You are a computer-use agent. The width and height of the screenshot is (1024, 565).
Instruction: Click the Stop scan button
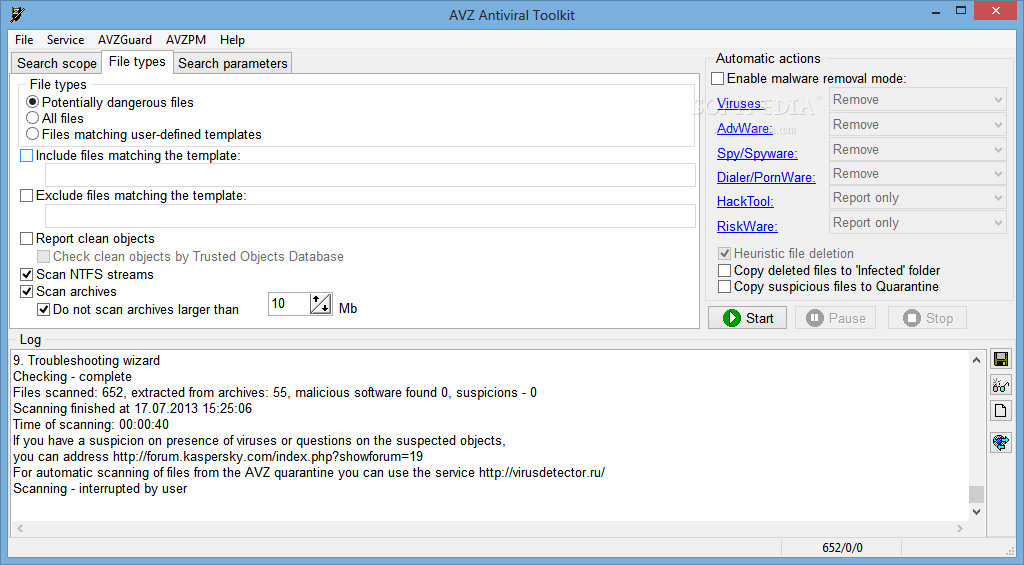pyautogui.click(x=927, y=318)
